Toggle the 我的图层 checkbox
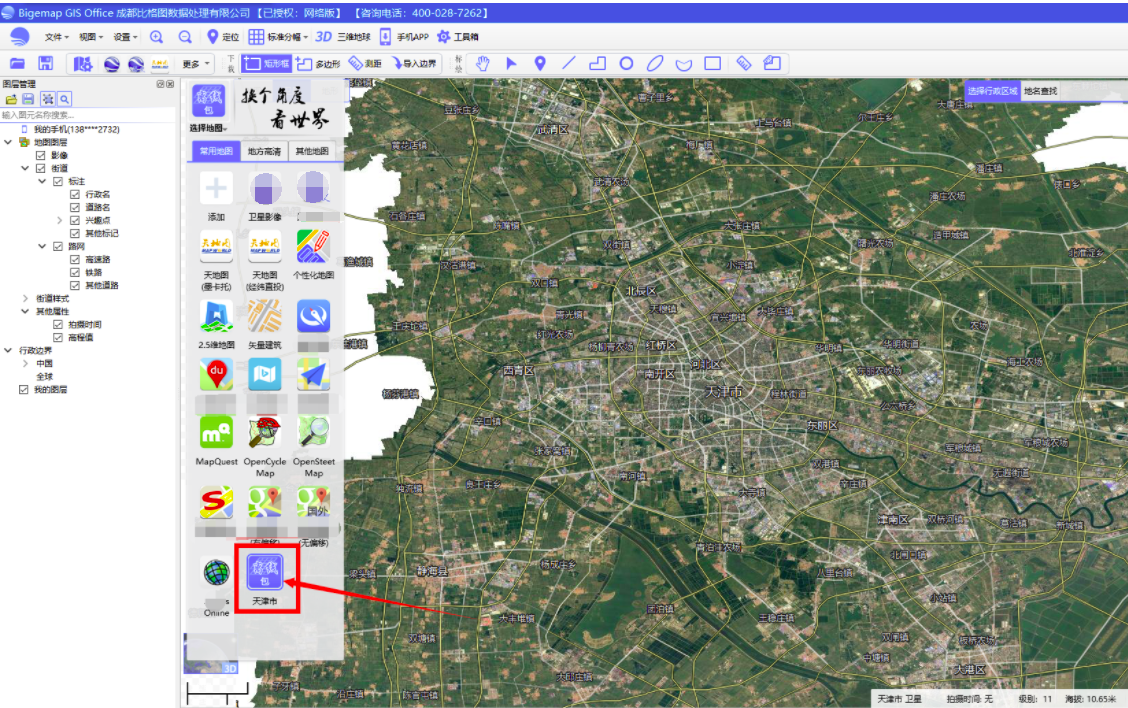This screenshot has width=1128, height=708. coord(24,389)
